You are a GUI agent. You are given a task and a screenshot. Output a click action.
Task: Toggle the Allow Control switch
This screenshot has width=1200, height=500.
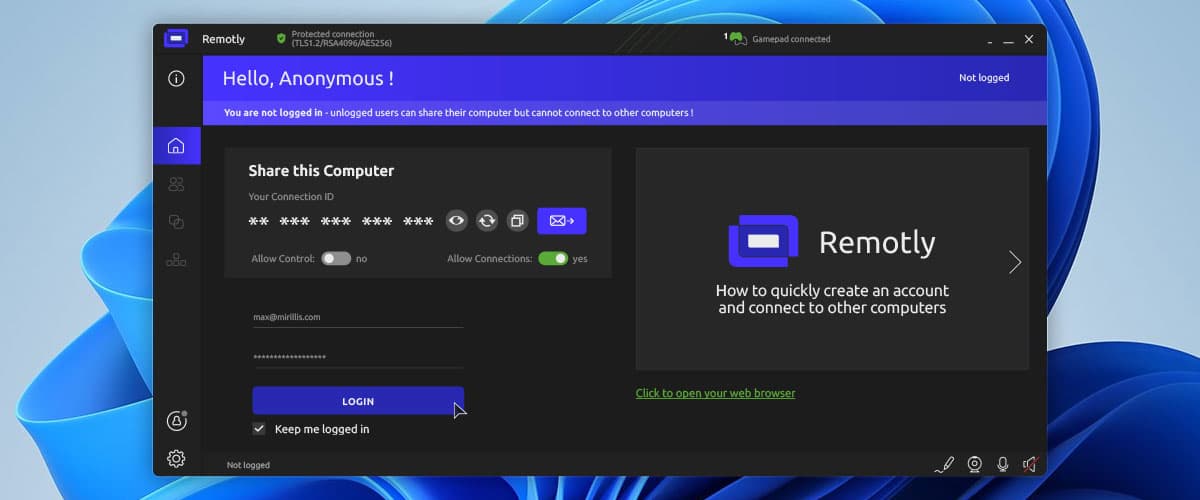click(336, 258)
